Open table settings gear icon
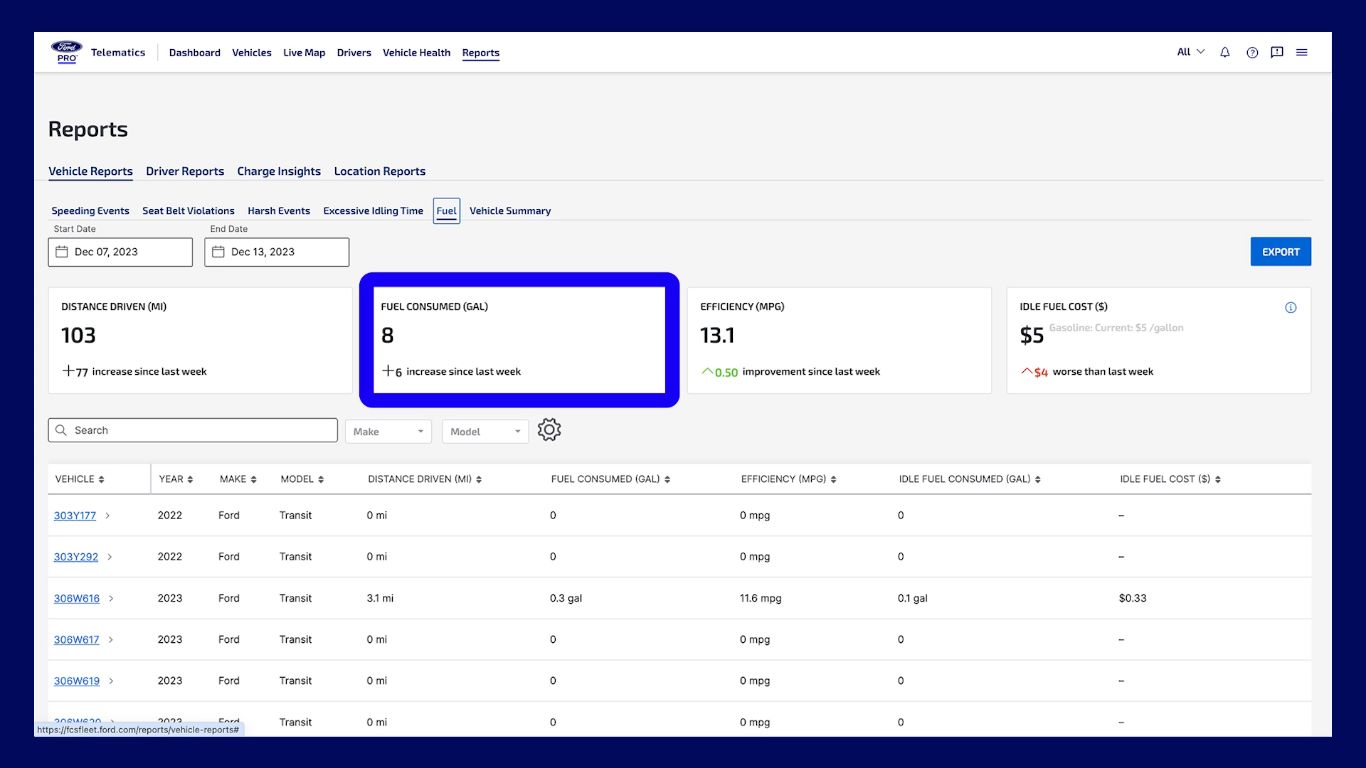 pyautogui.click(x=549, y=430)
